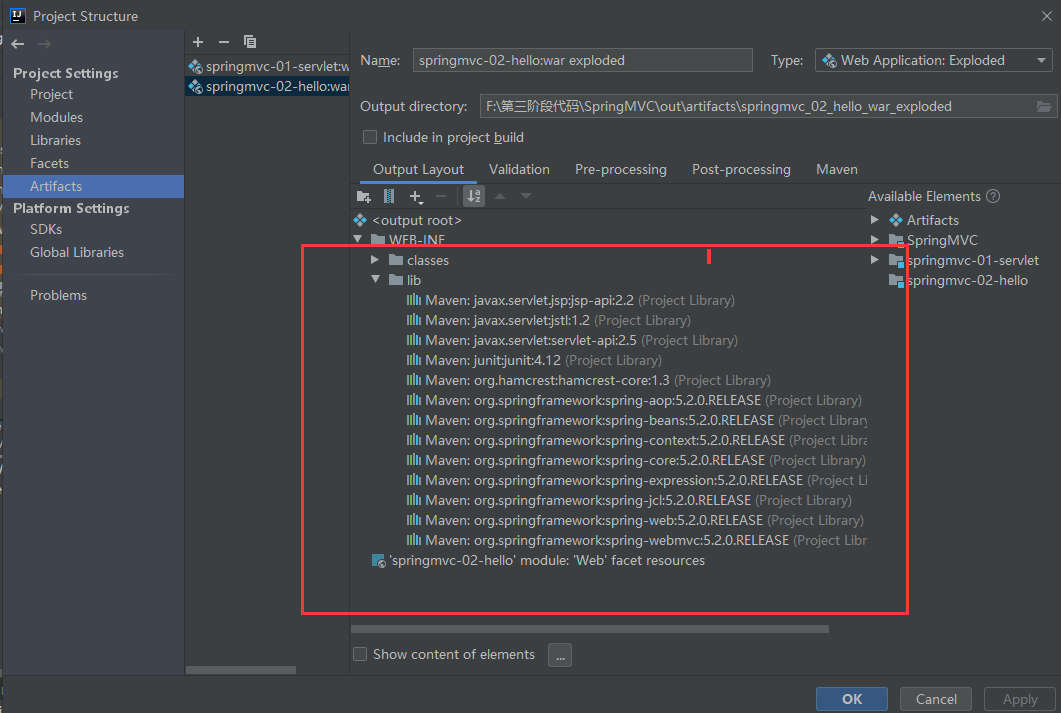Click the SpringMVC module folder icon
The width and height of the screenshot is (1061, 713).
coord(896,240)
